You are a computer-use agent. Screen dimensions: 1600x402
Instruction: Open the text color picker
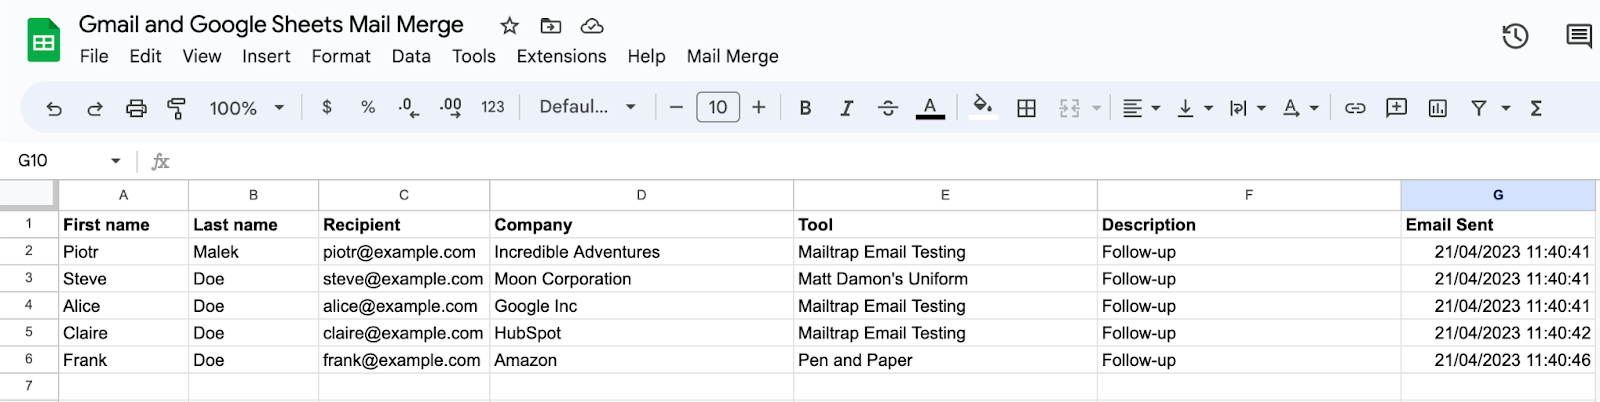(930, 108)
